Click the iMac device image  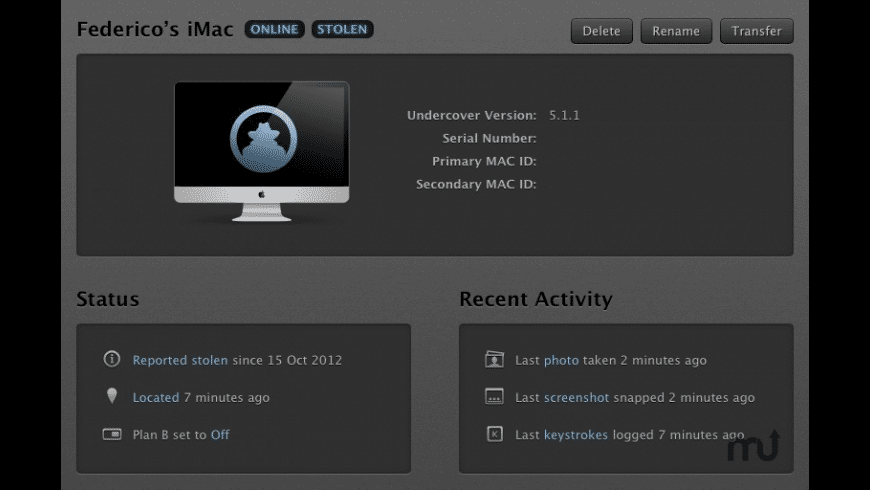click(x=261, y=151)
